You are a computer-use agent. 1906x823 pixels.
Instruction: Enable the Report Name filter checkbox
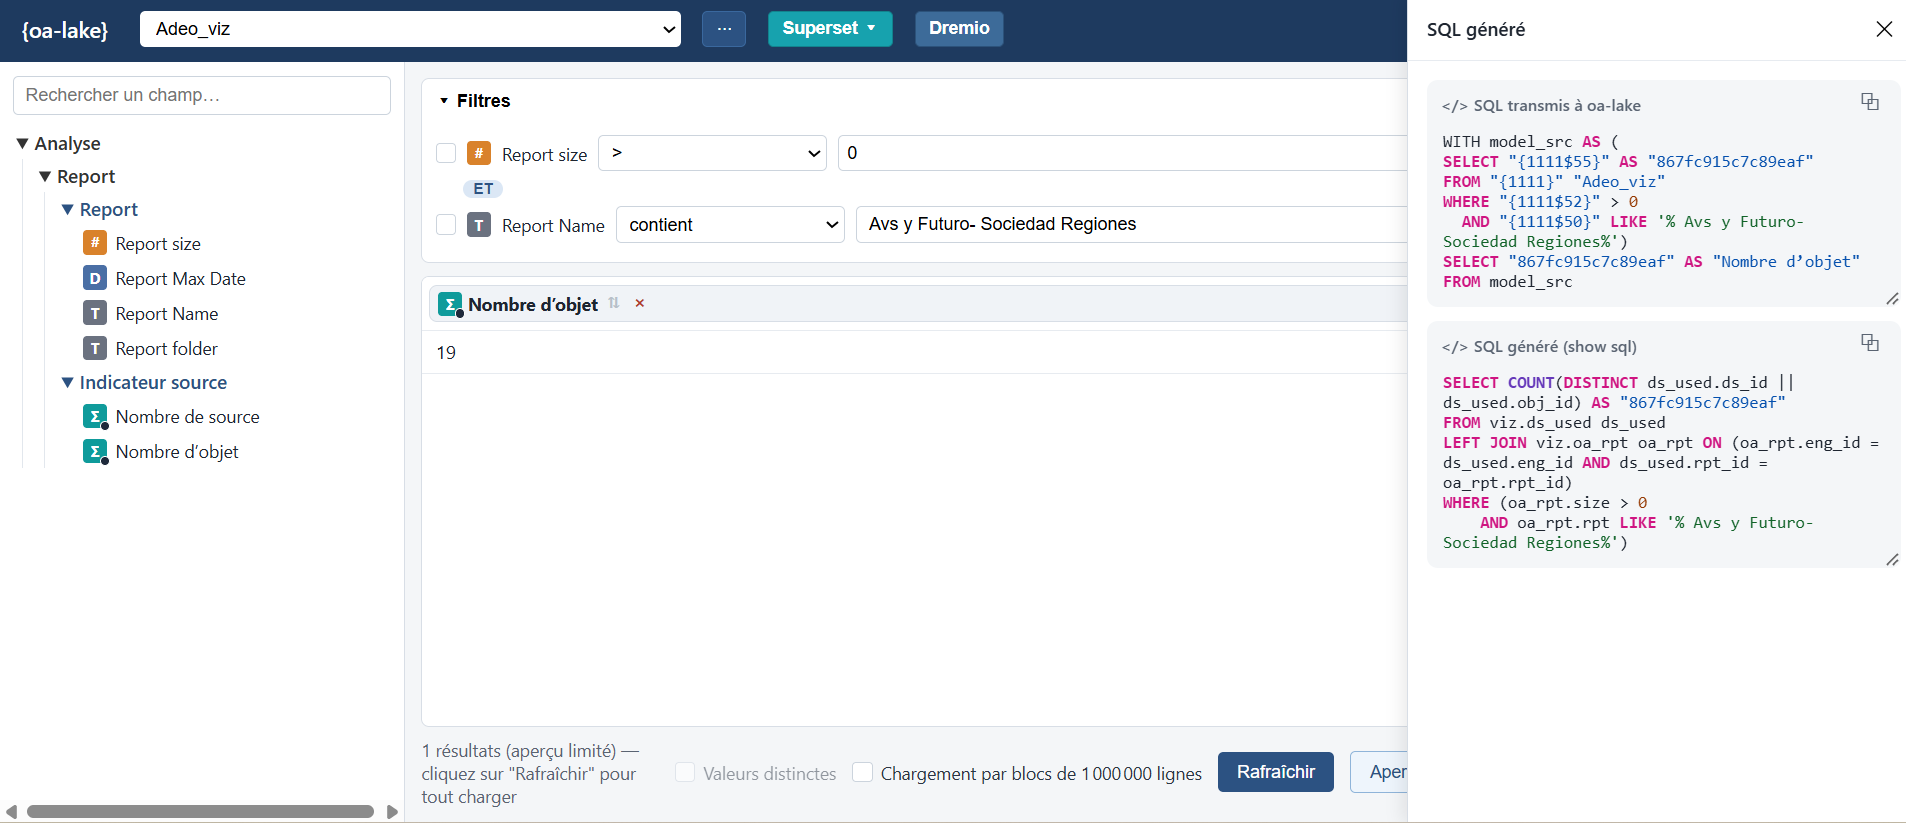[446, 225]
